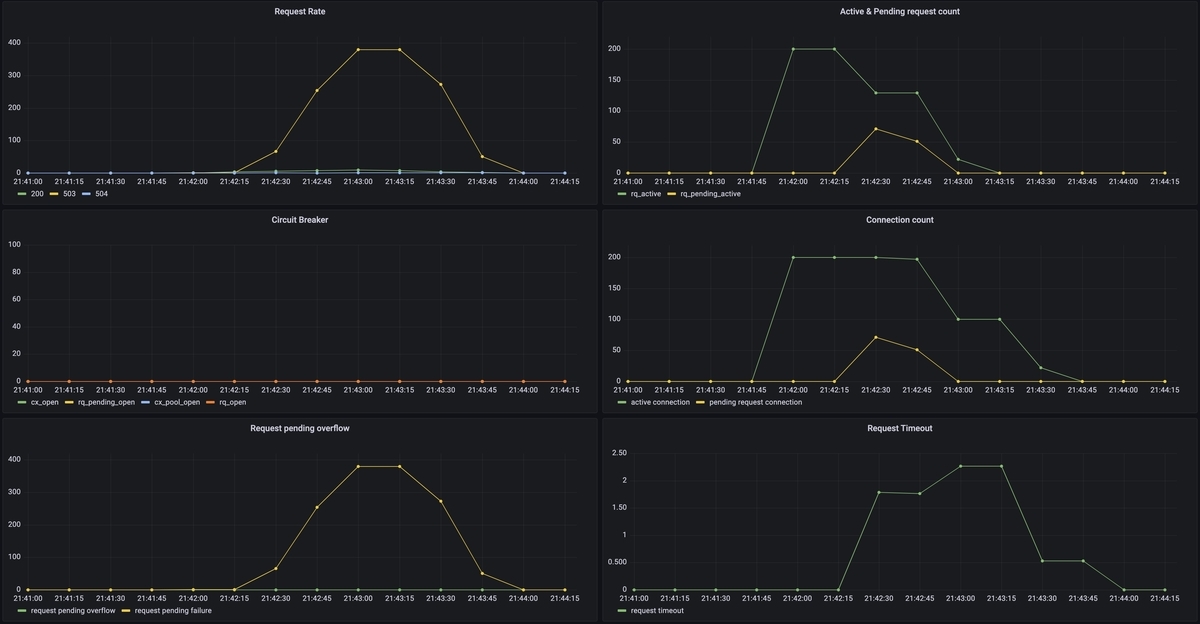Image resolution: width=1200 pixels, height=624 pixels.
Task: Select the request timeout legend item
Action: [651, 610]
